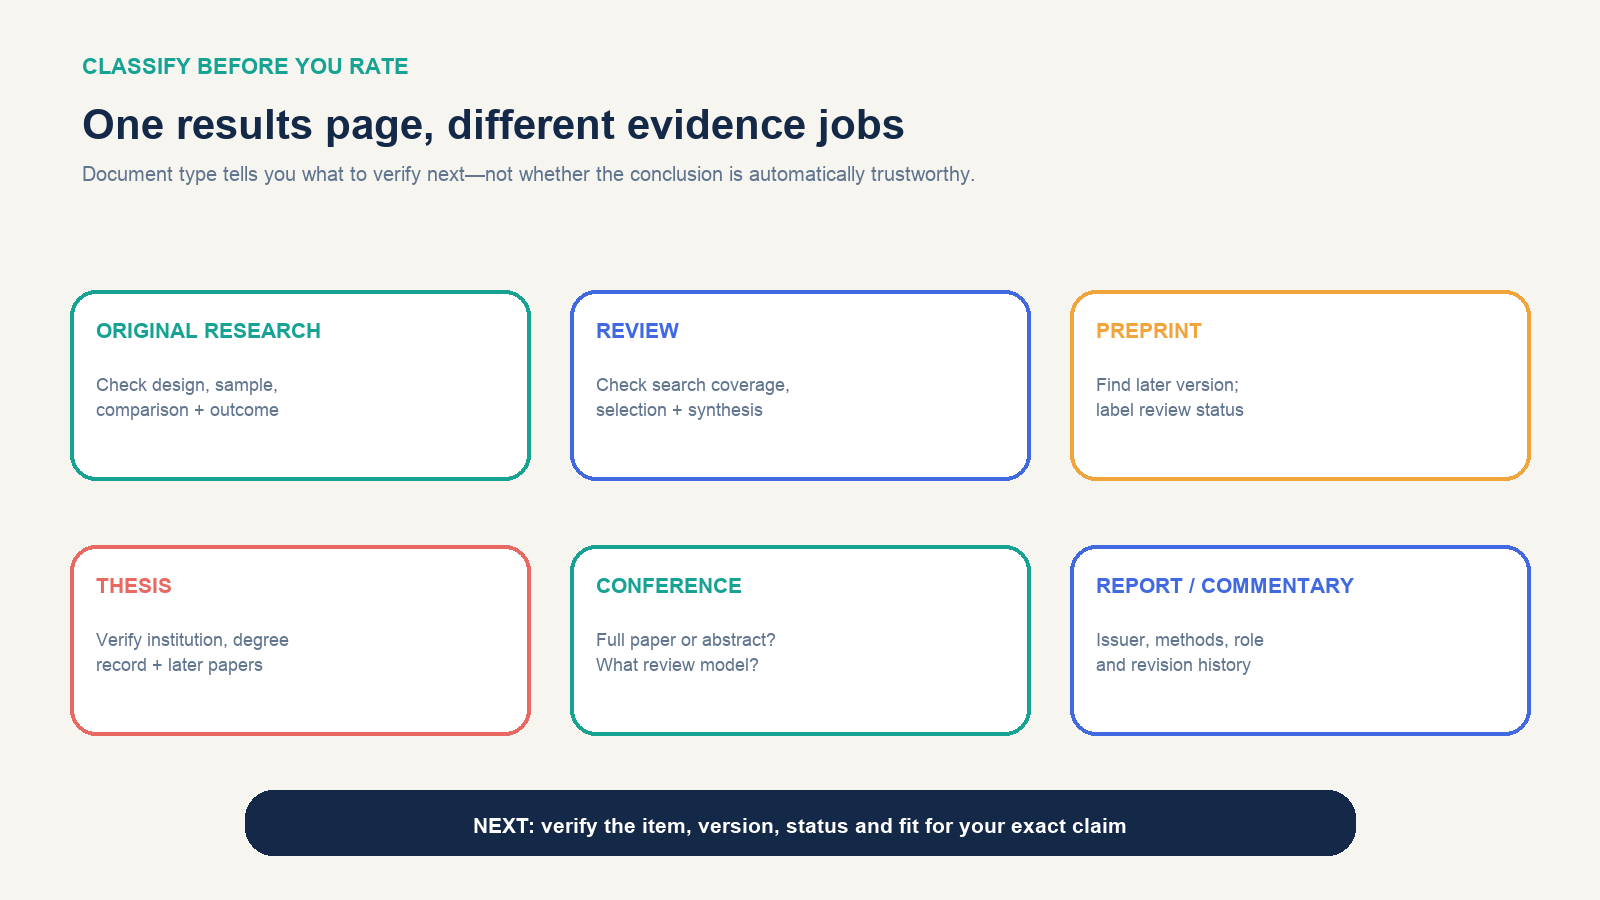Select the REPORT / COMMENTARY card title
The width and height of the screenshot is (1600, 900).
click(x=1224, y=586)
